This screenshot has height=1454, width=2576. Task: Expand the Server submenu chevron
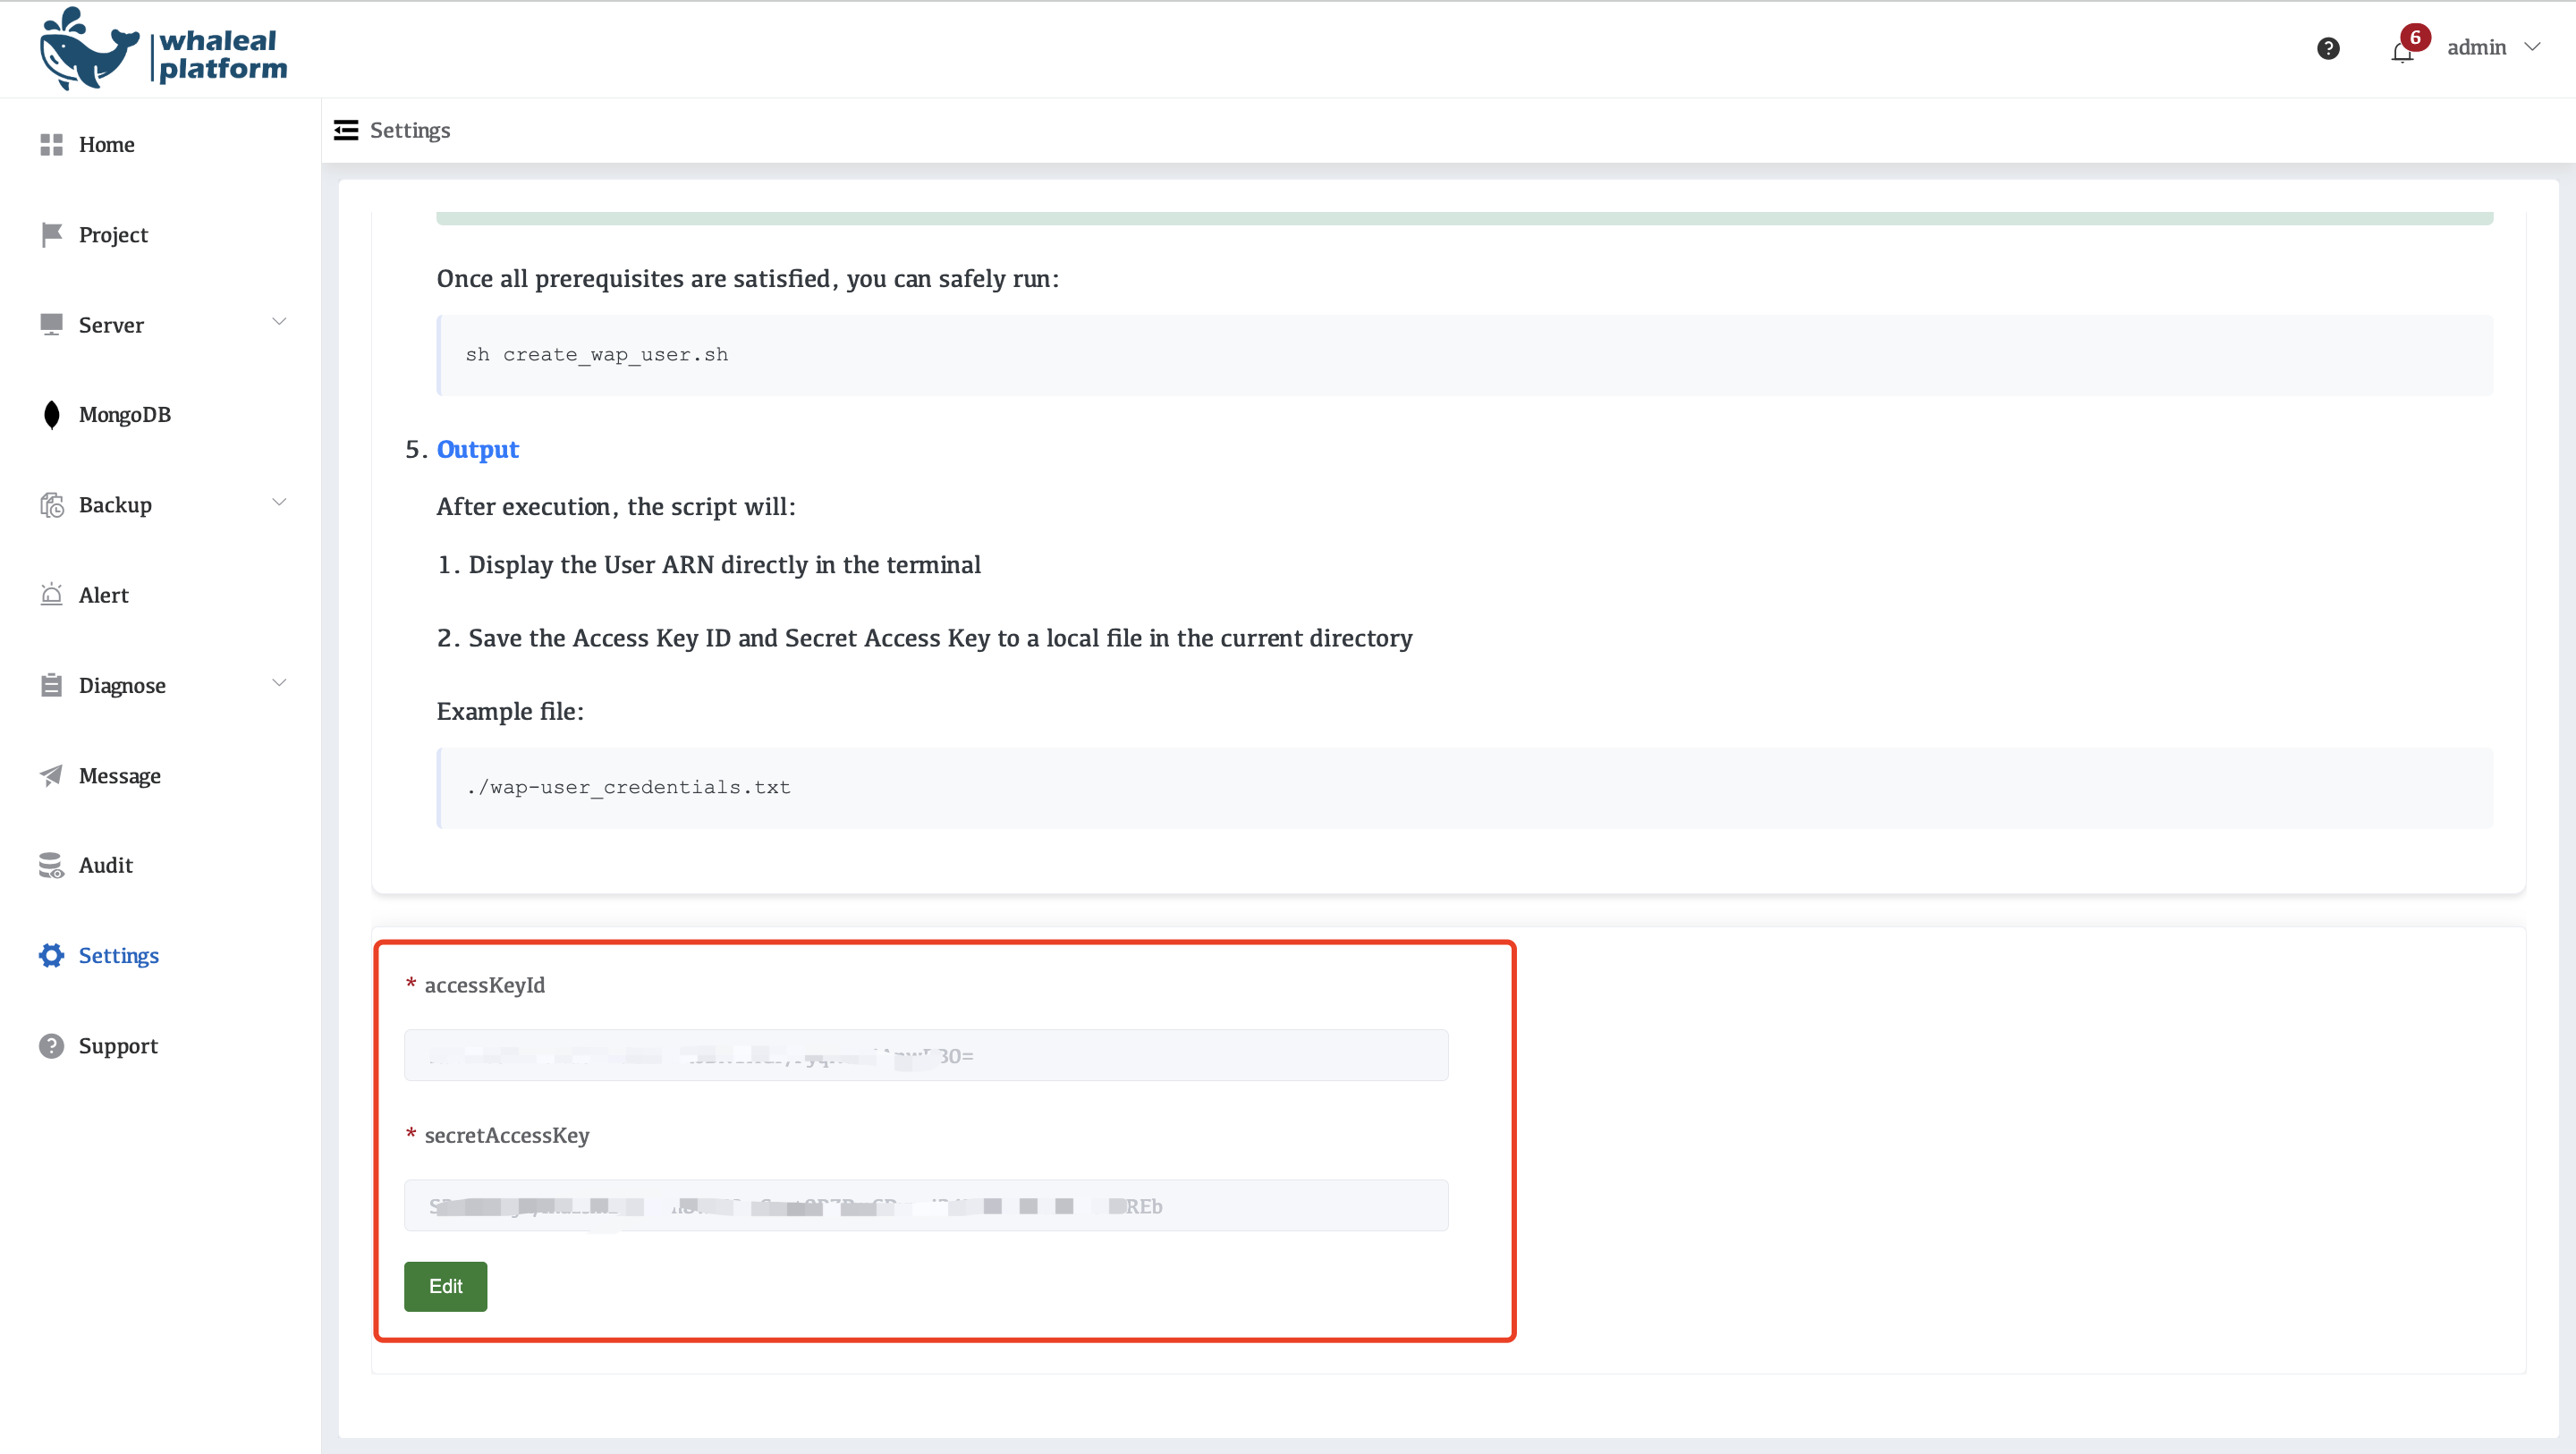coord(279,322)
